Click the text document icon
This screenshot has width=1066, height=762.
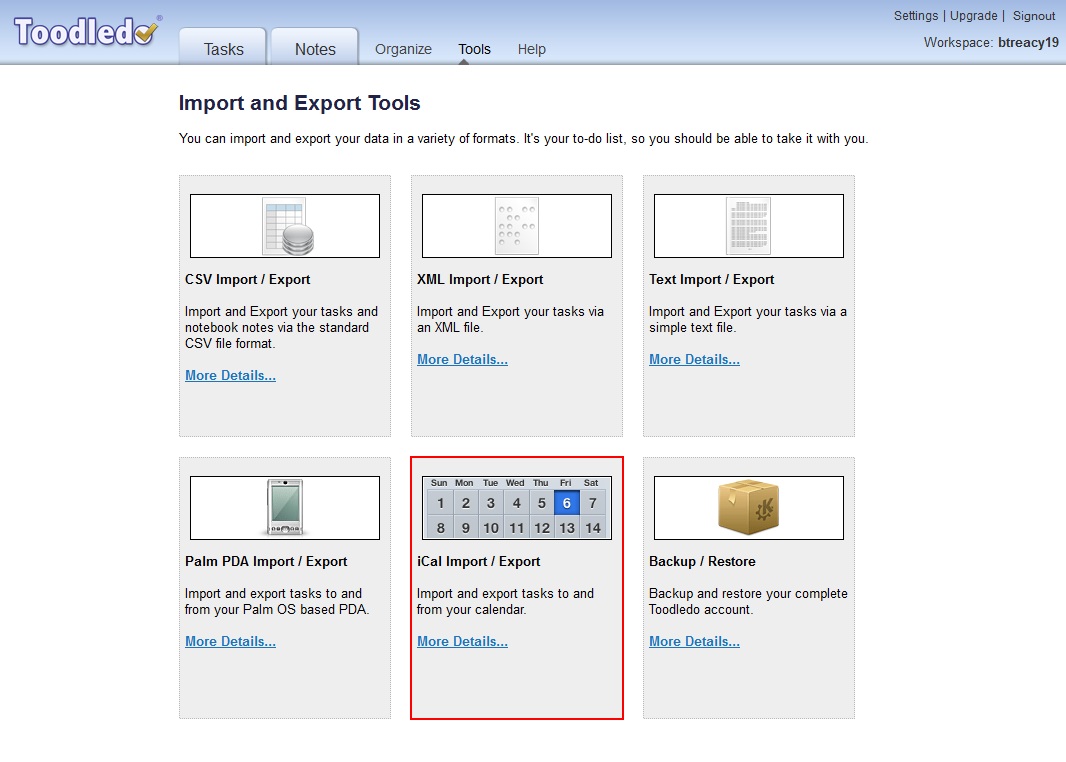click(749, 226)
